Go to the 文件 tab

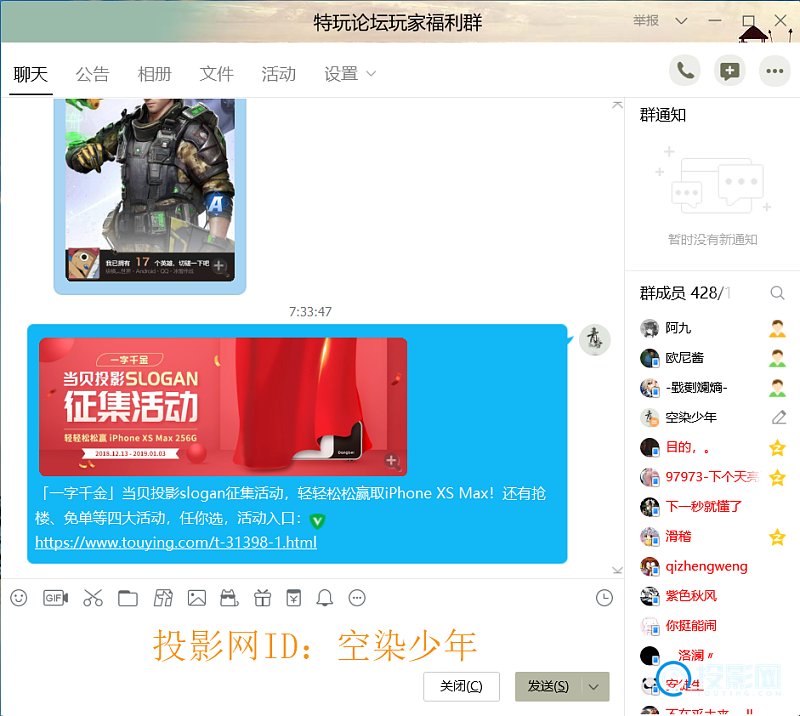point(216,75)
